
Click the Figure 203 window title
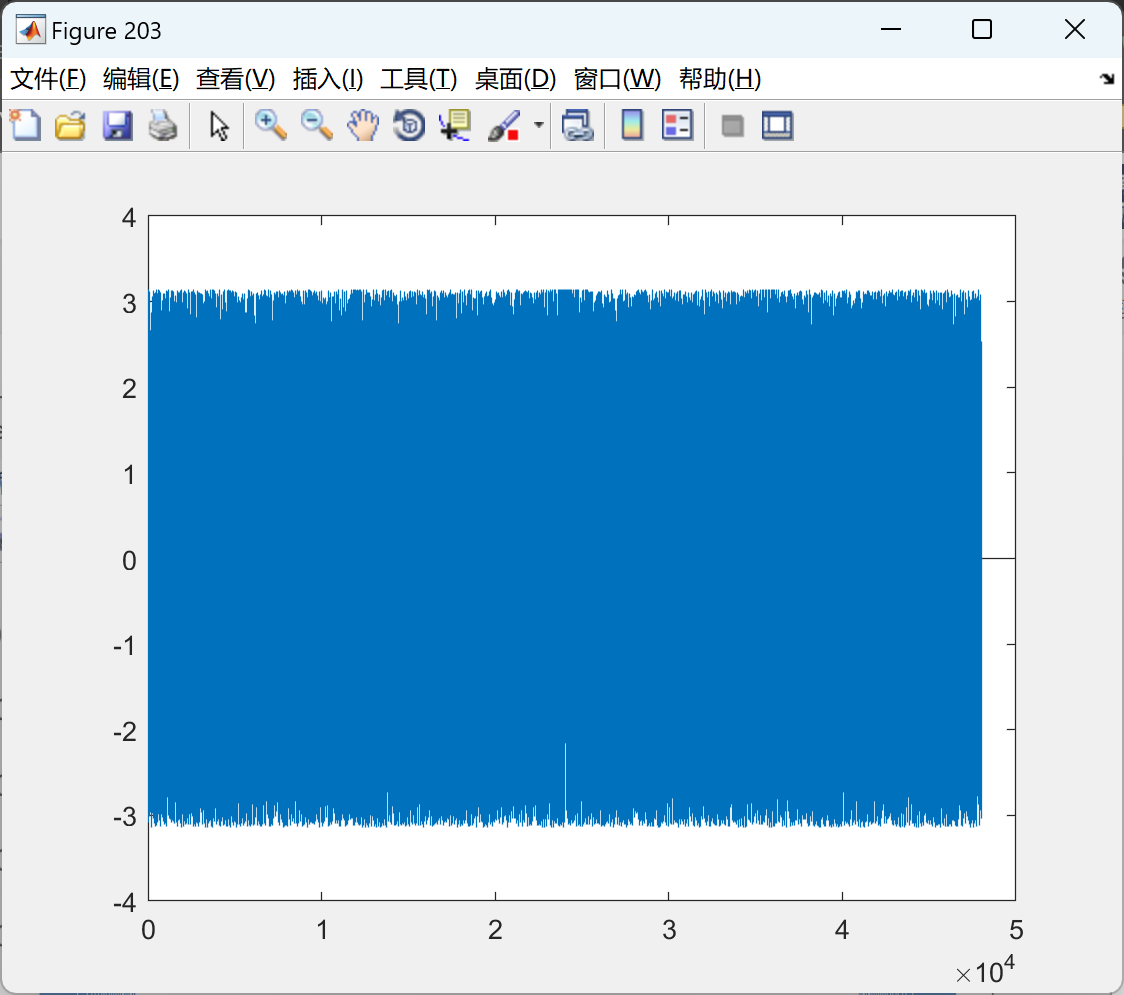click(x=106, y=31)
